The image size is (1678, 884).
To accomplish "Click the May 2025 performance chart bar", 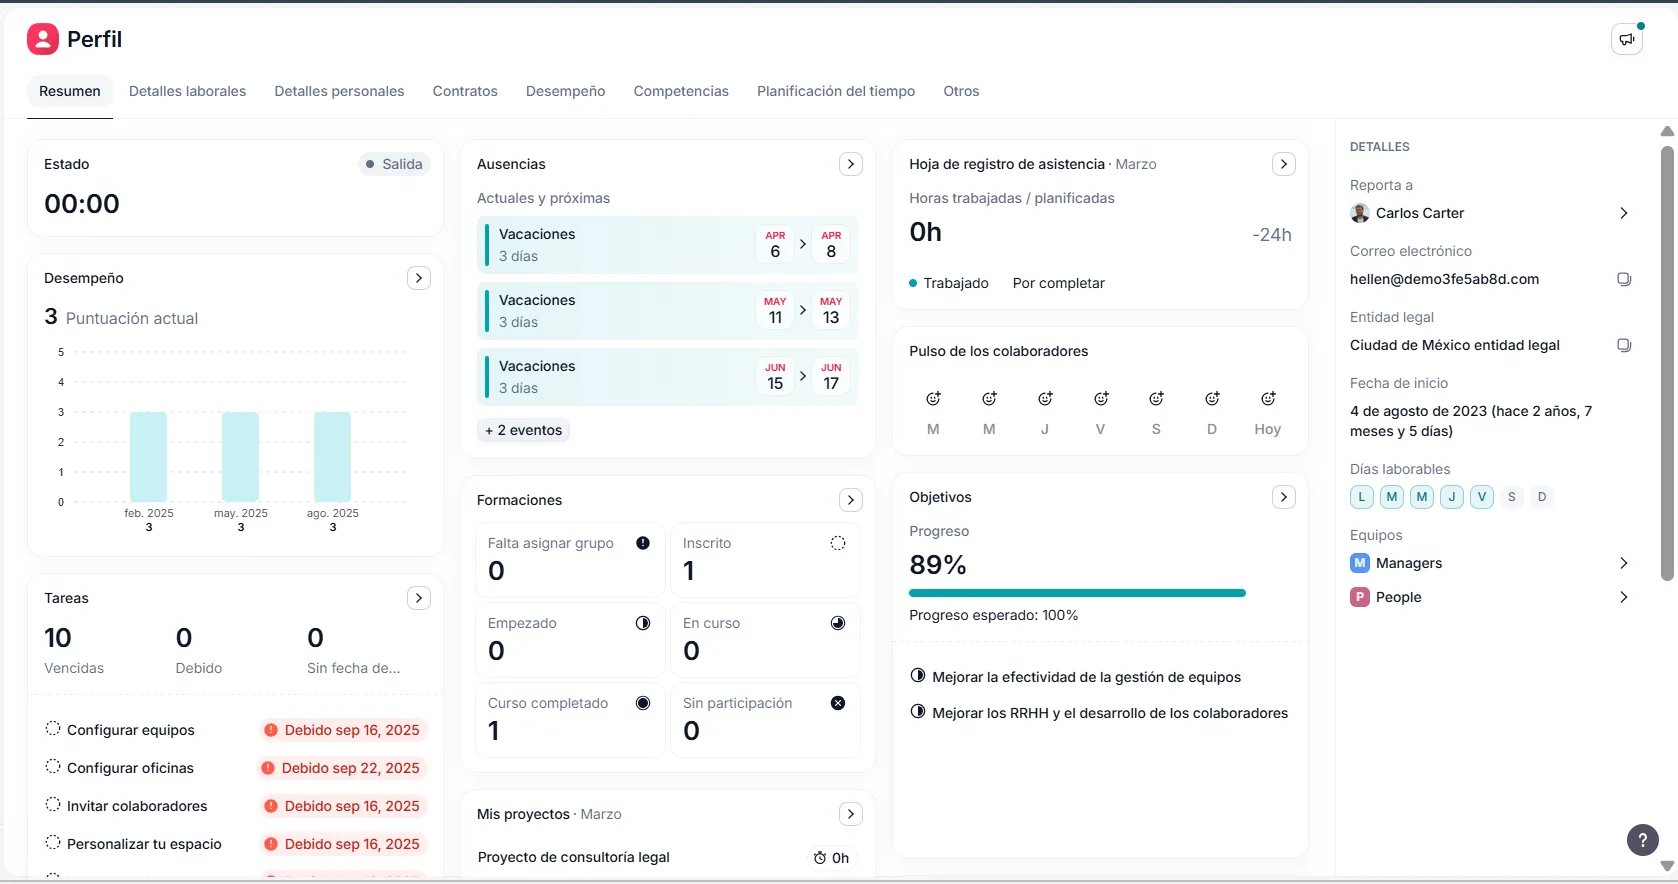I will [240, 456].
